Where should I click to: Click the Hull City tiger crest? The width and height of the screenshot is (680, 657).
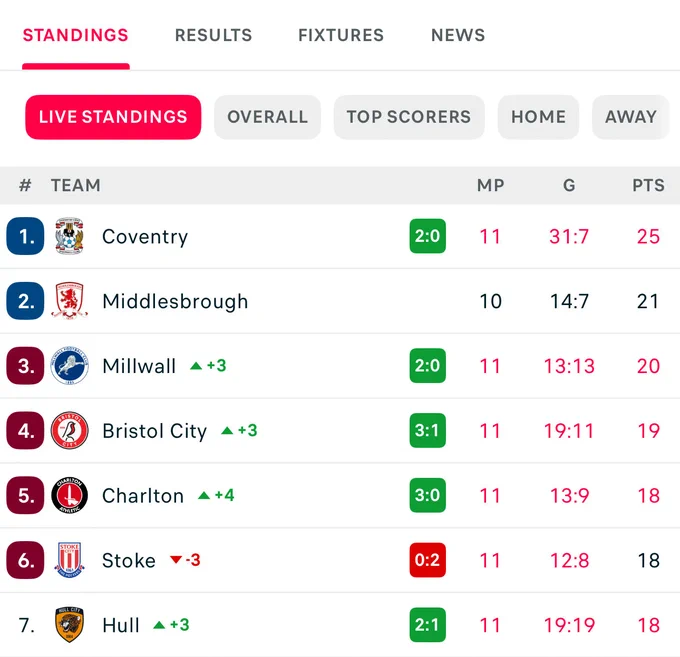click(x=69, y=625)
